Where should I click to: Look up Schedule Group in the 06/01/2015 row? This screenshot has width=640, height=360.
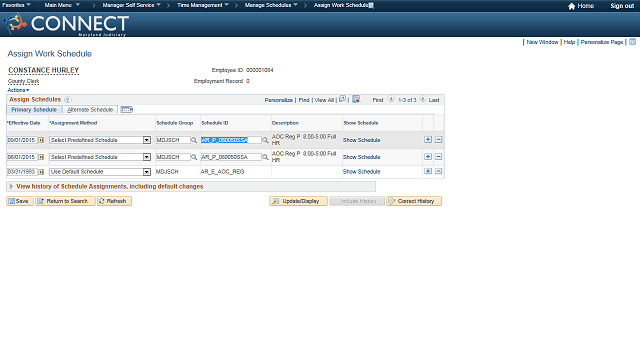pos(194,157)
